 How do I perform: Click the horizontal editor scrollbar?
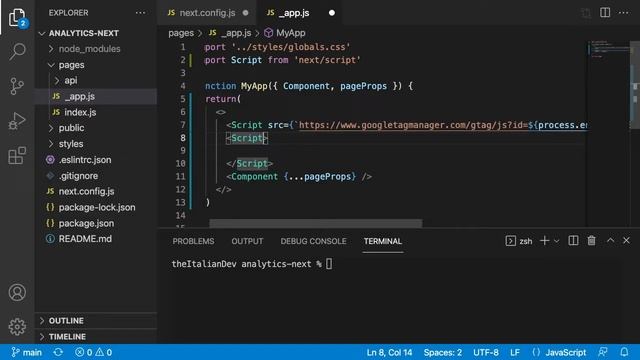(316, 223)
